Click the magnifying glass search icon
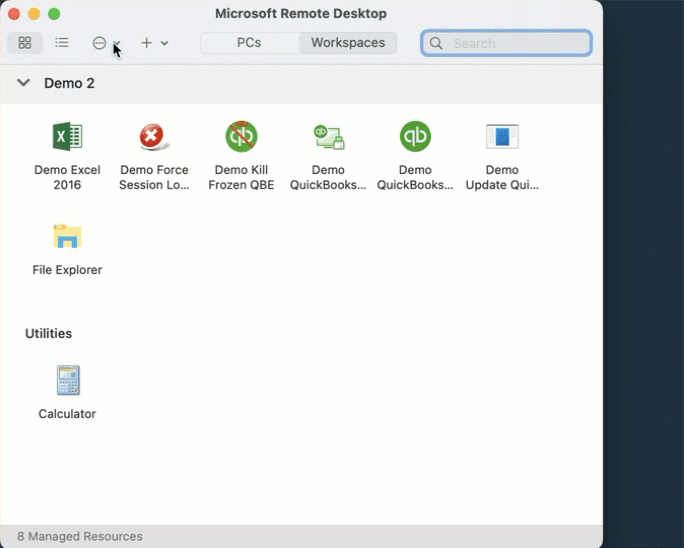This screenshot has height=548, width=684. click(x=436, y=43)
